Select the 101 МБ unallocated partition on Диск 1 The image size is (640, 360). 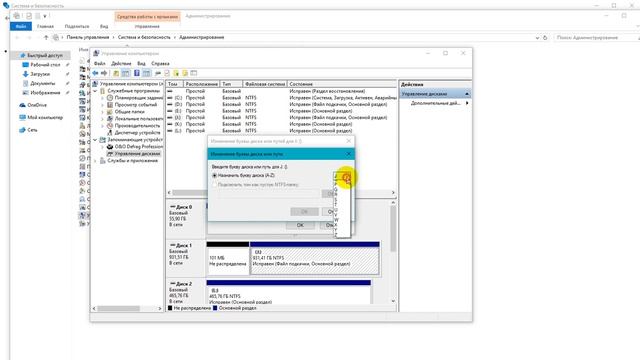pyautogui.click(x=227, y=258)
